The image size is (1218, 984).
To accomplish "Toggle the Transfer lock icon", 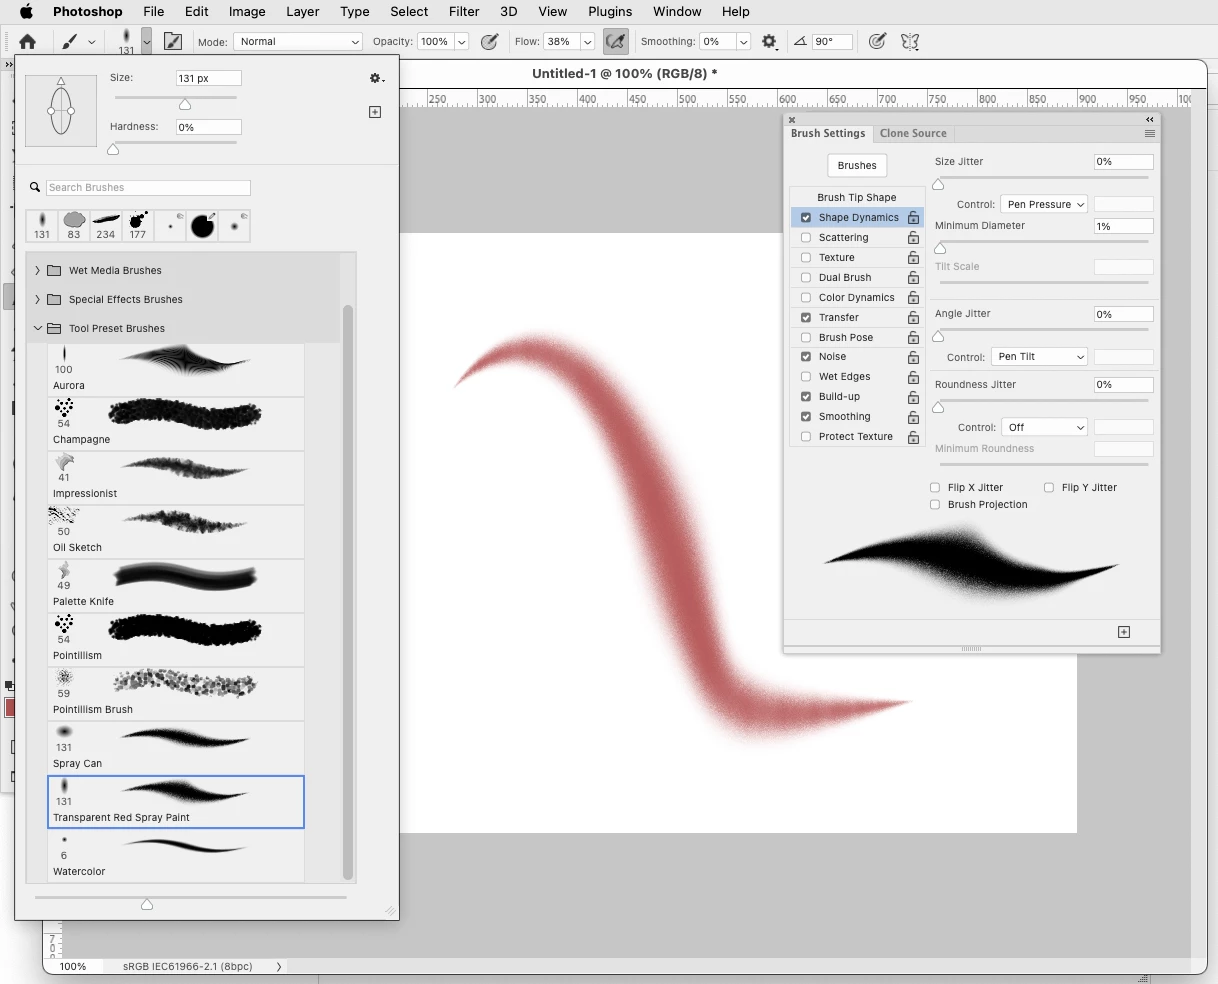I will coord(913,318).
